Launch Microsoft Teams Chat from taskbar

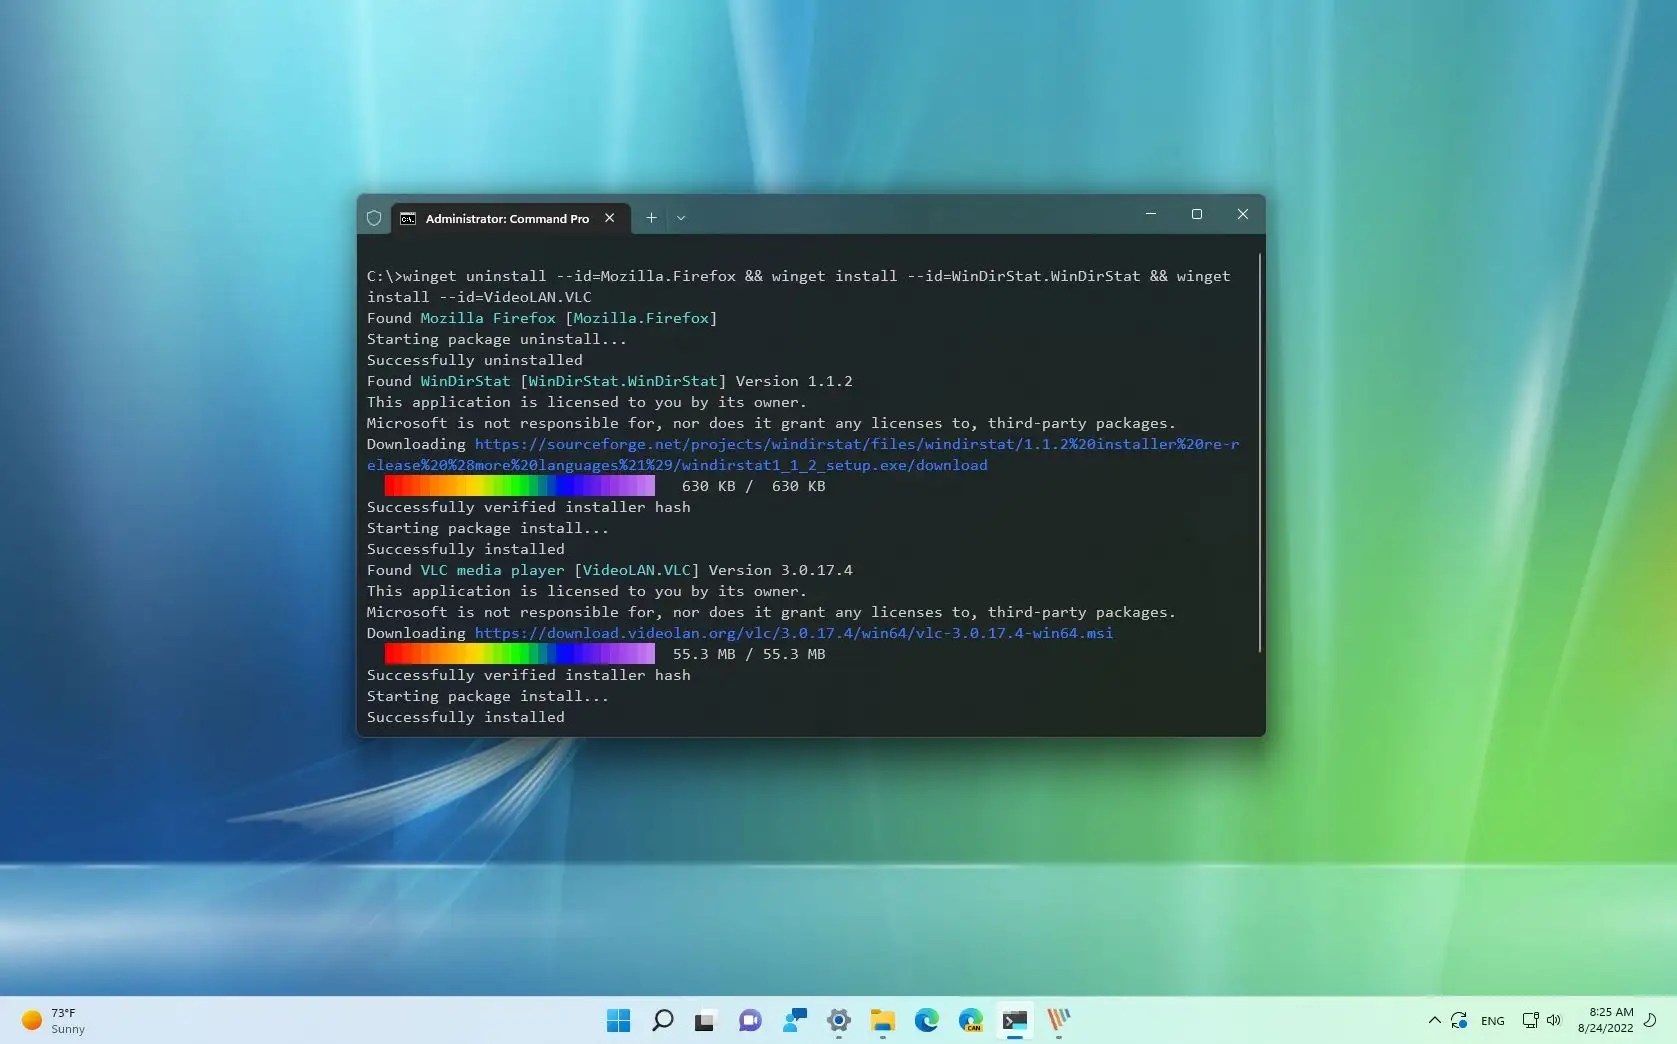749,1021
